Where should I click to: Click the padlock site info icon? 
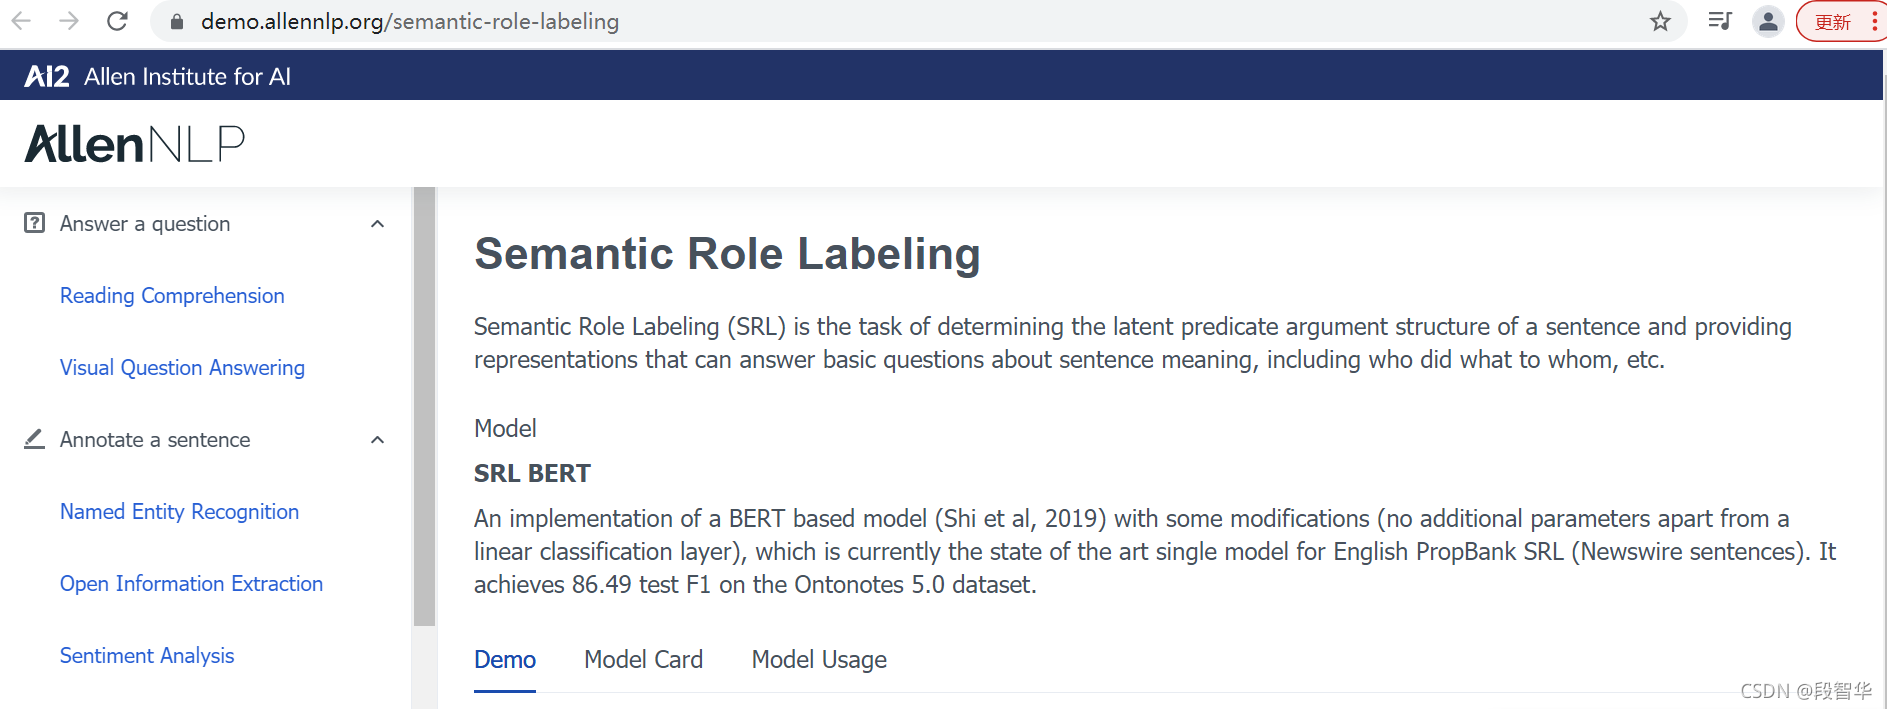pyautogui.click(x=177, y=22)
